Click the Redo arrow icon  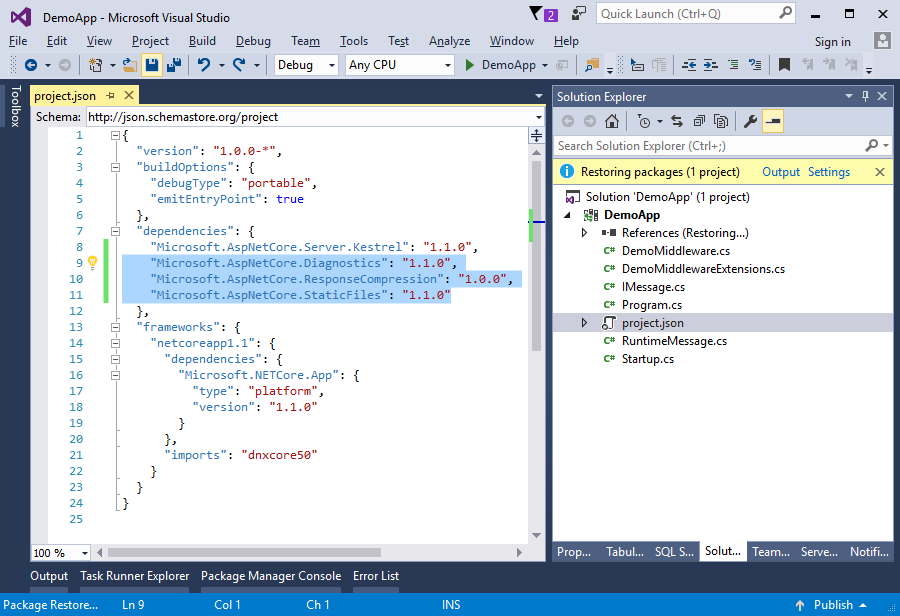click(x=239, y=65)
